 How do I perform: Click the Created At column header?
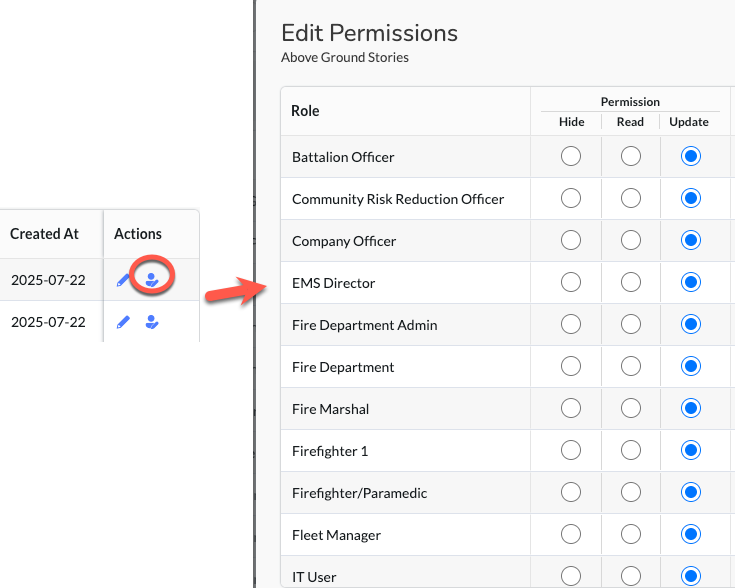[x=45, y=234]
